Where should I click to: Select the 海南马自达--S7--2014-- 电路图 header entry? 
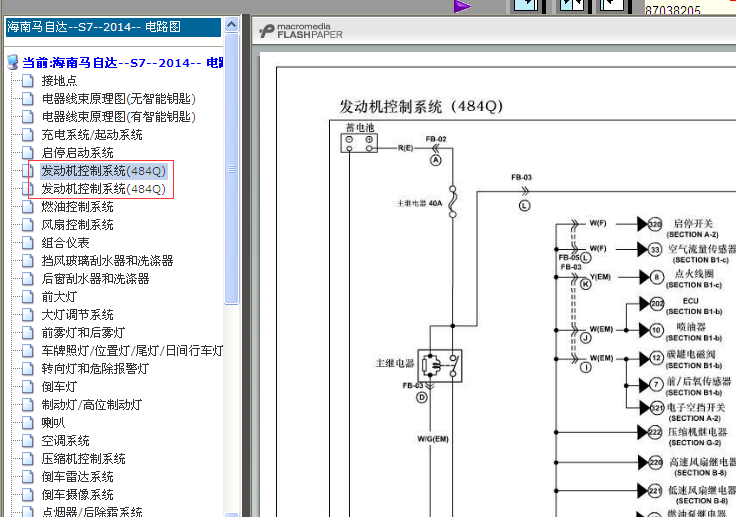pos(113,27)
